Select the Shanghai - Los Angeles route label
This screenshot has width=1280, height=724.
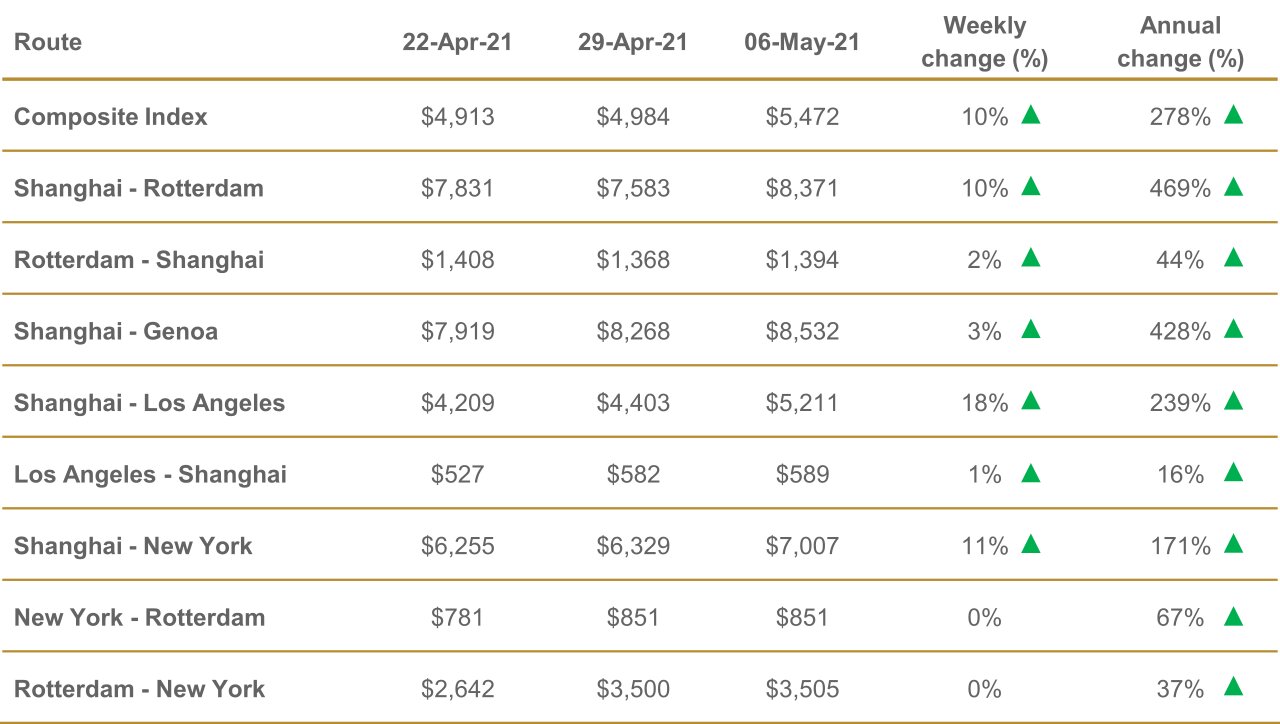[149, 403]
